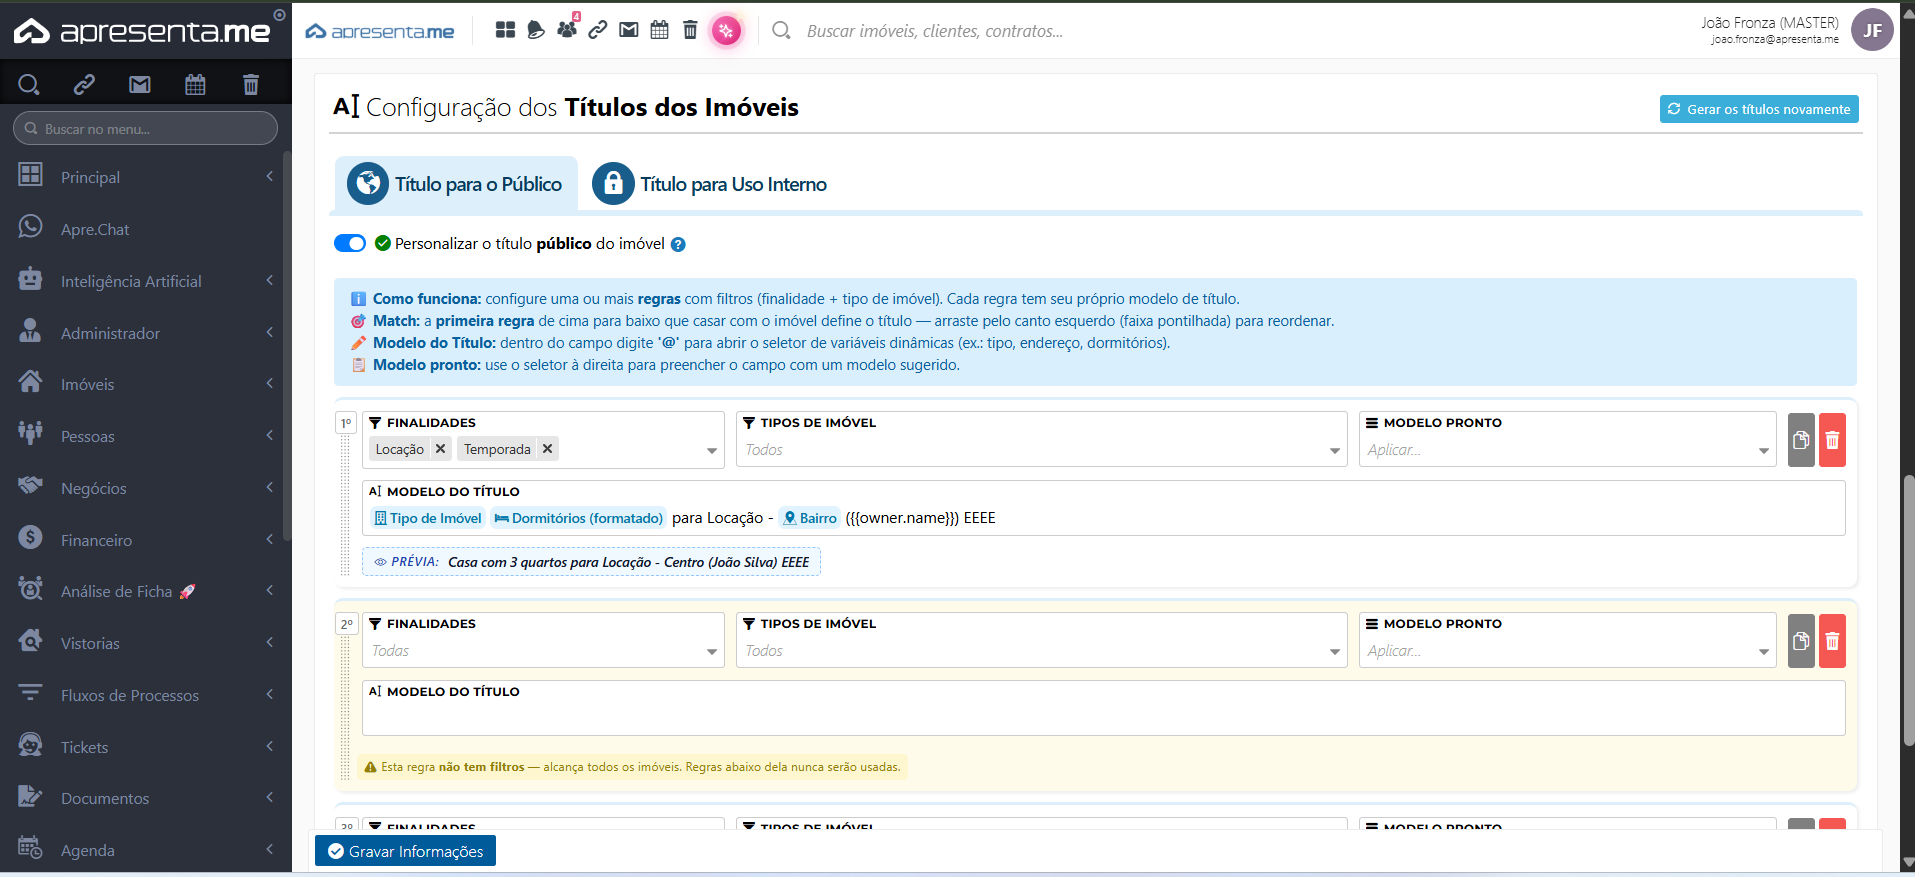Open the mail icon in dark sidebar
Image resolution: width=1915 pixels, height=877 pixels.
click(x=140, y=84)
